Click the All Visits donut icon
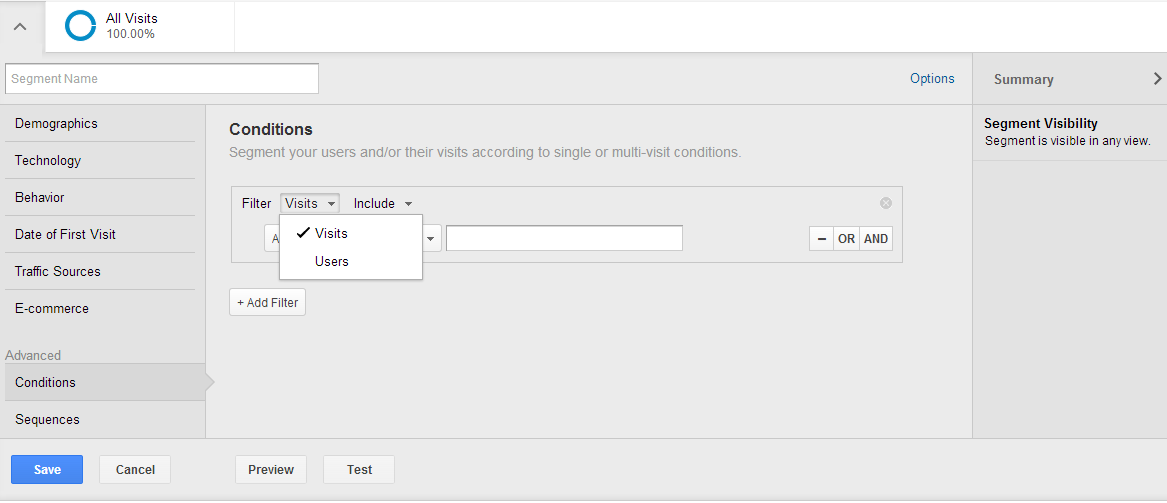This screenshot has height=503, width=1167. 80,26
